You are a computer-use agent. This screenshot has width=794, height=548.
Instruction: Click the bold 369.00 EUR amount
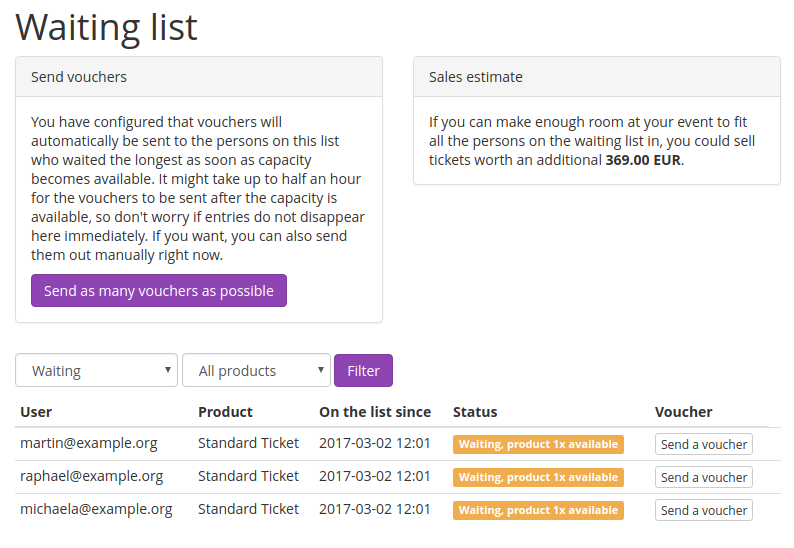tap(643, 160)
